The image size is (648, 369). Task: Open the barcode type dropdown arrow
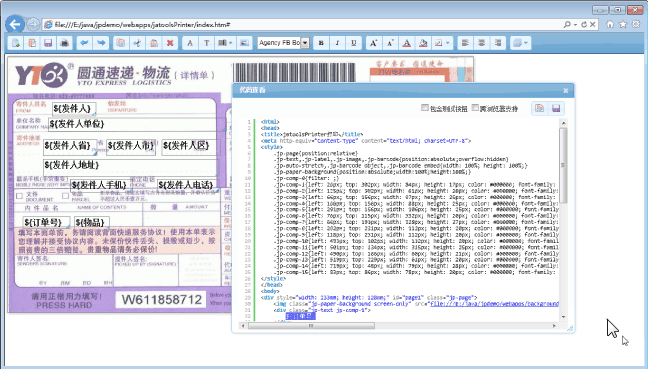click(231, 43)
